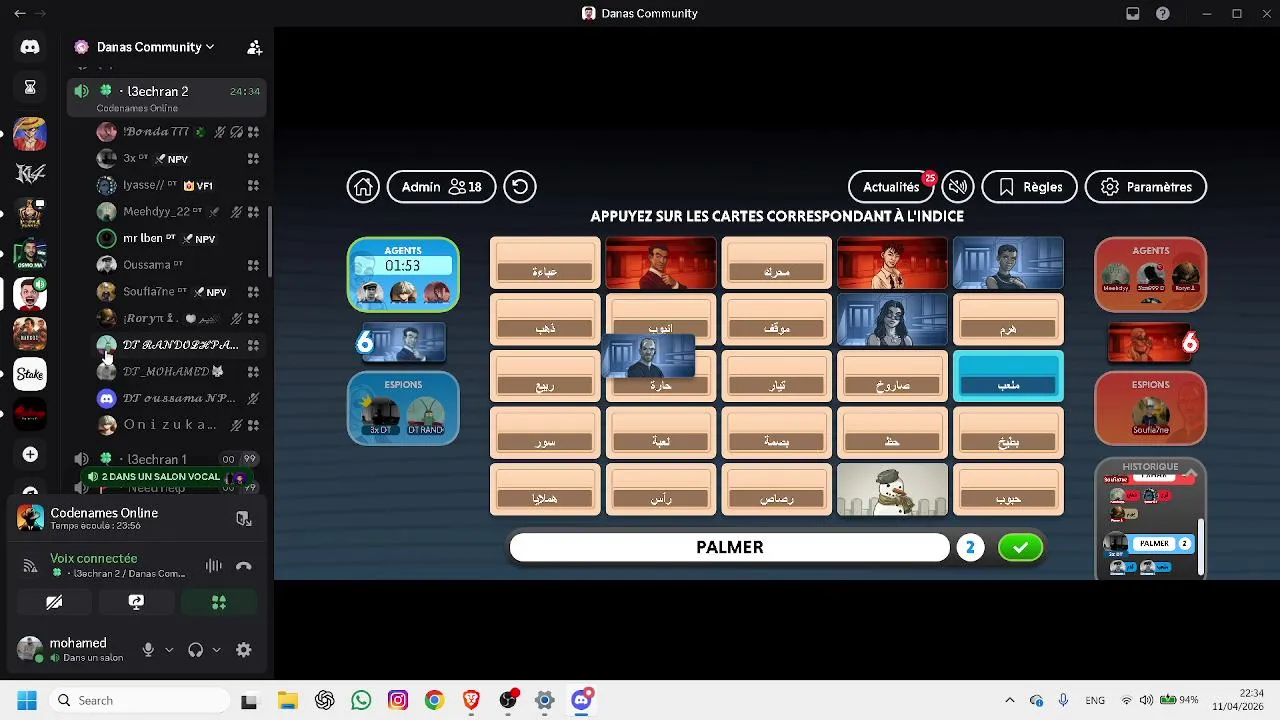1280x720 pixels.
Task: Select the highlighted blue card ملعب
Action: [1008, 376]
